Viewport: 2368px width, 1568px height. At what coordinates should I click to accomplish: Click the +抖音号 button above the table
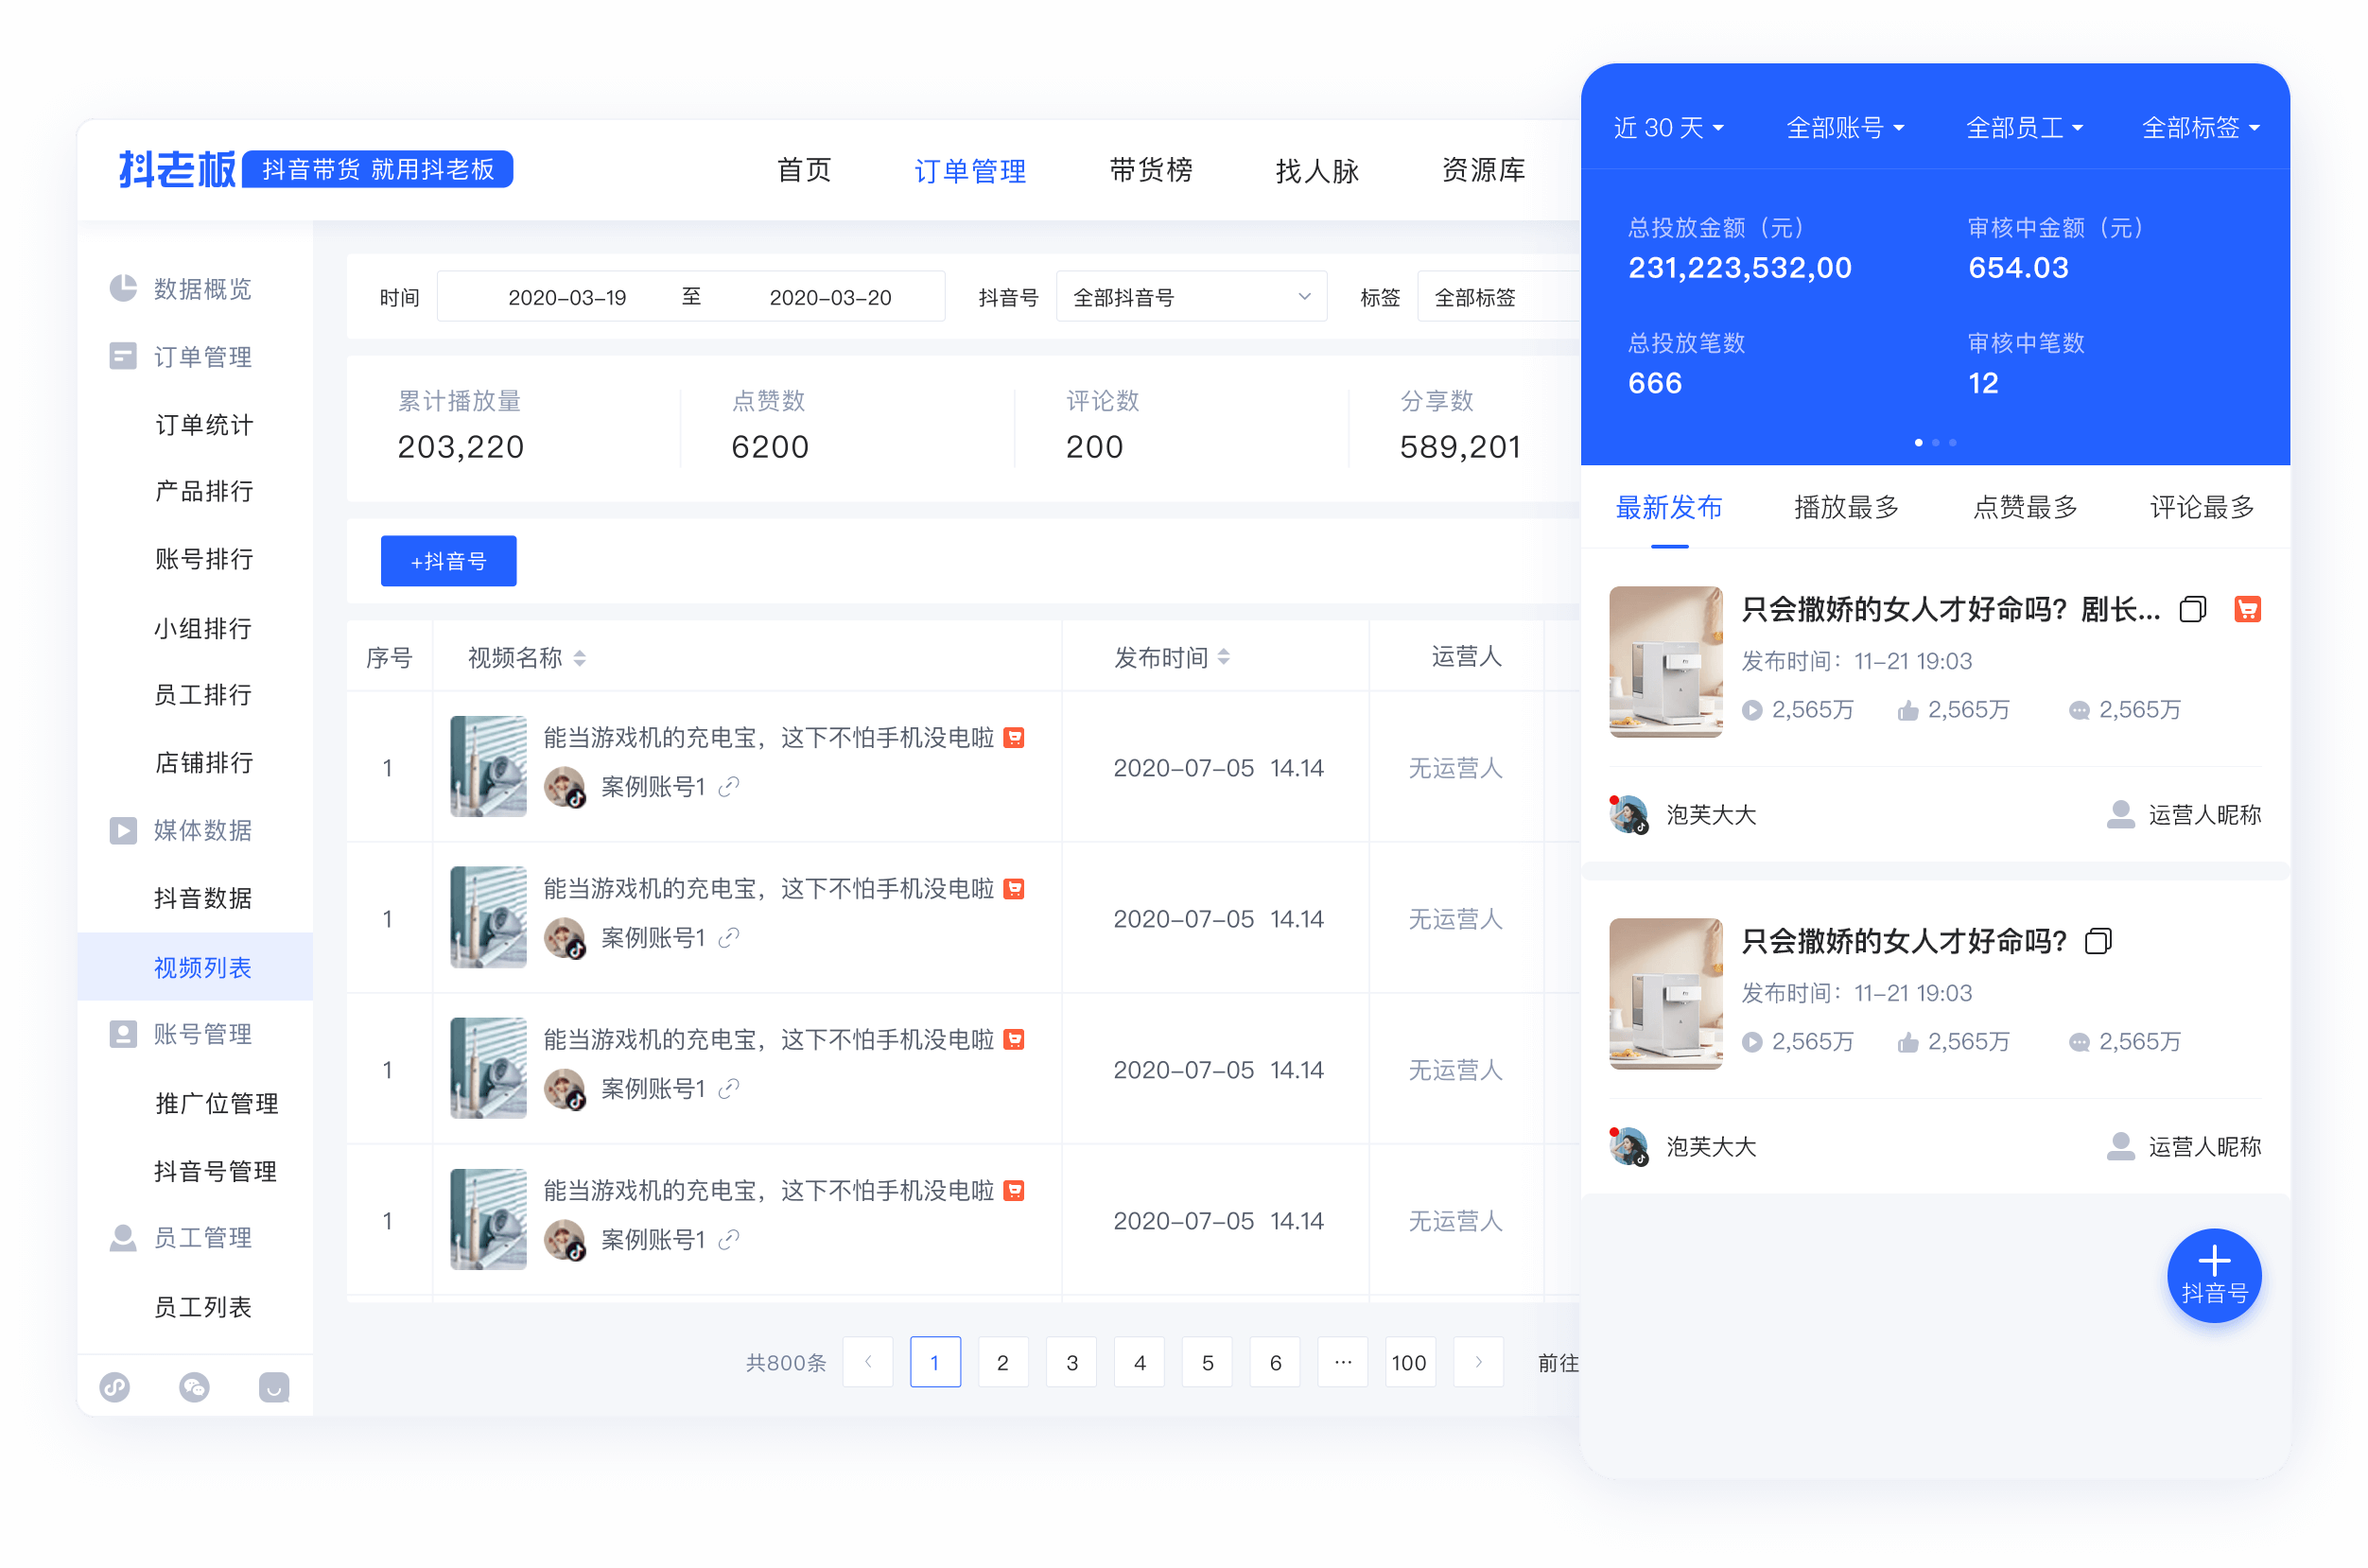pyautogui.click(x=448, y=561)
